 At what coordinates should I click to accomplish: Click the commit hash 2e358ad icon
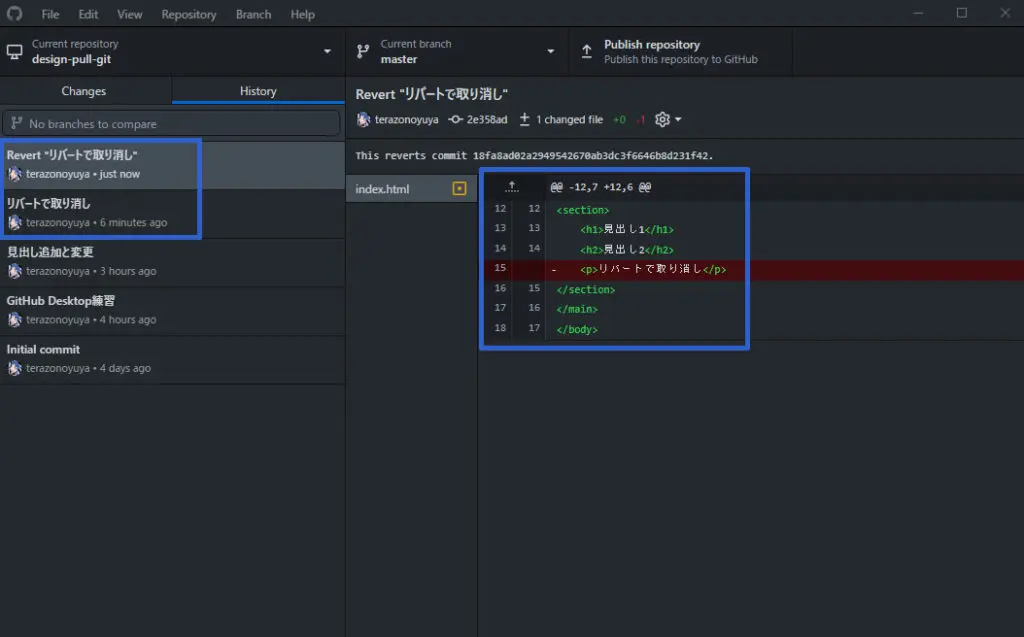click(456, 120)
